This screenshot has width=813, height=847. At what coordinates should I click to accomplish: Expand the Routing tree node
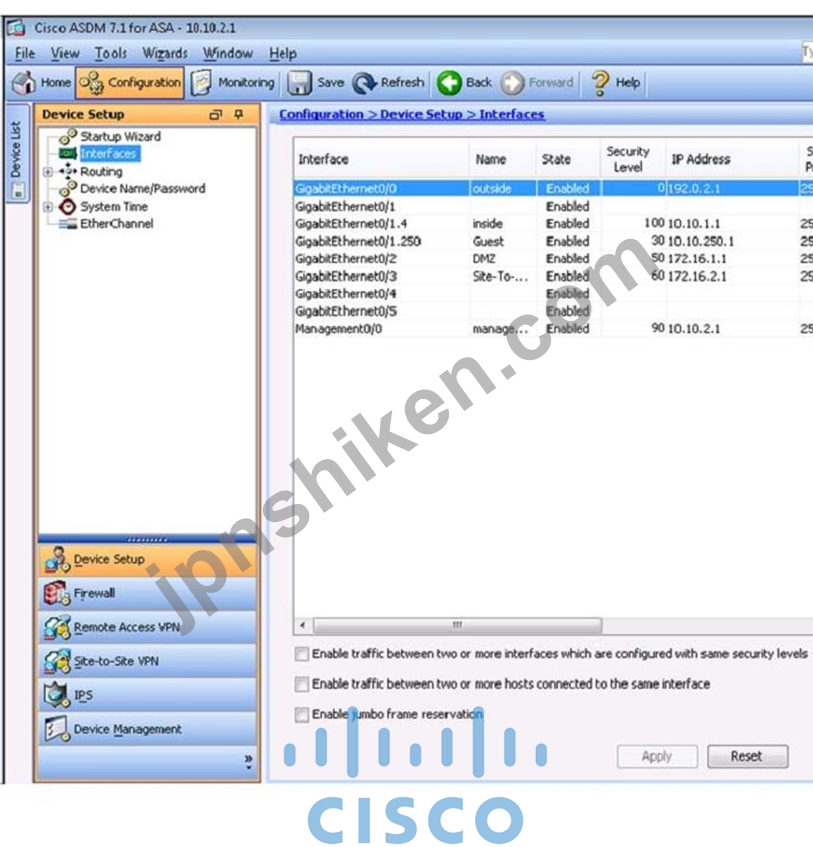(48, 172)
